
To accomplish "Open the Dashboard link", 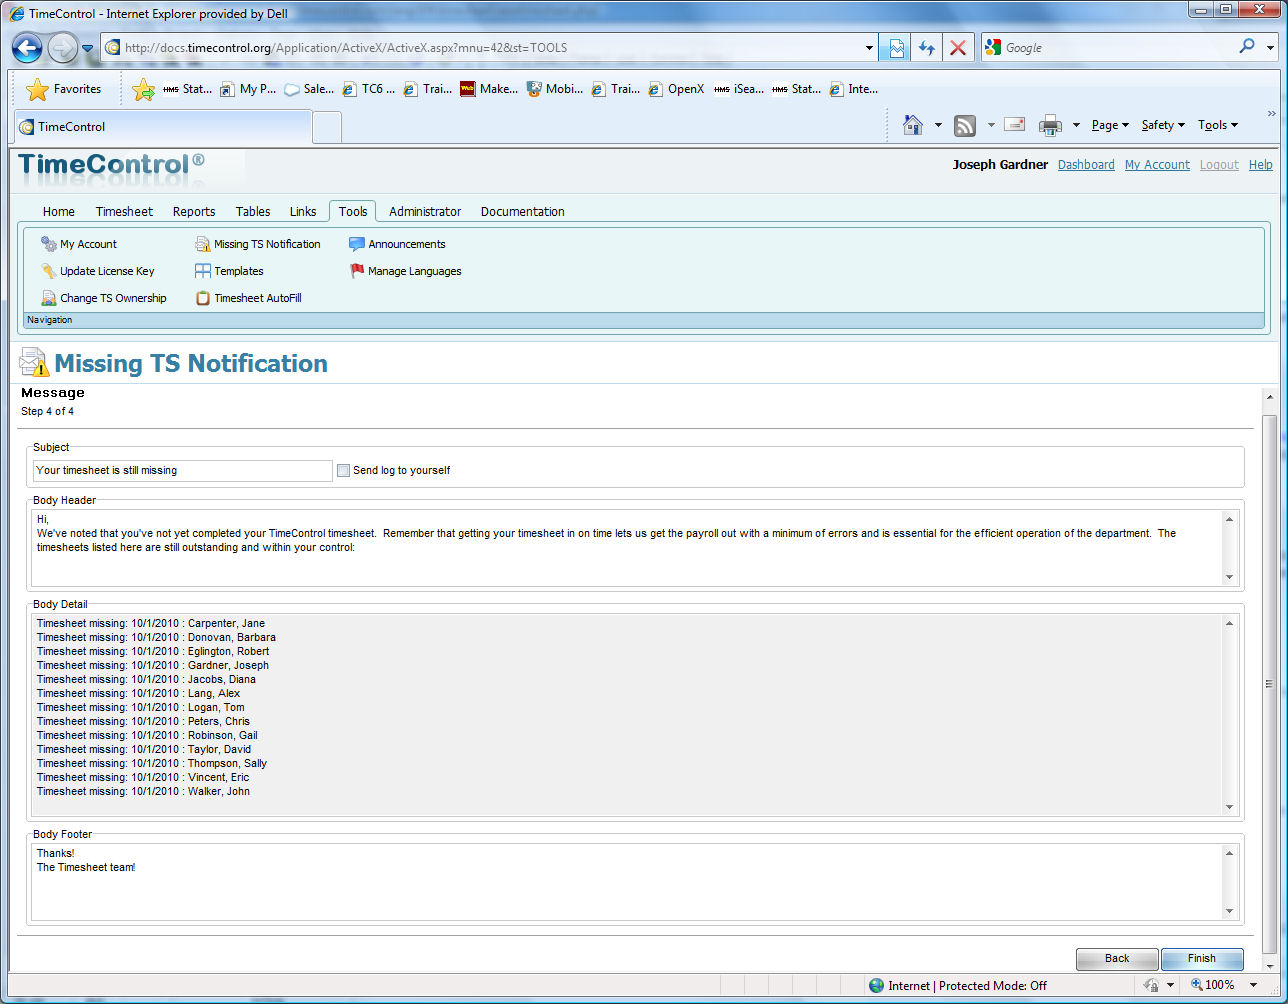I will coord(1086,165).
